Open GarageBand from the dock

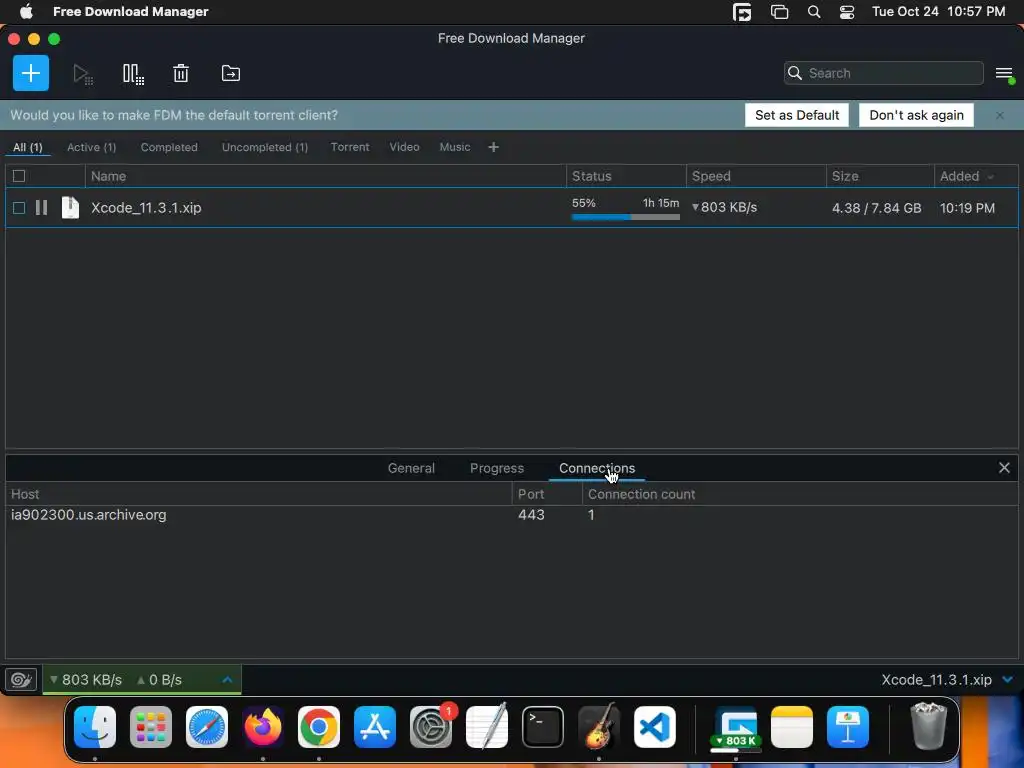599,727
